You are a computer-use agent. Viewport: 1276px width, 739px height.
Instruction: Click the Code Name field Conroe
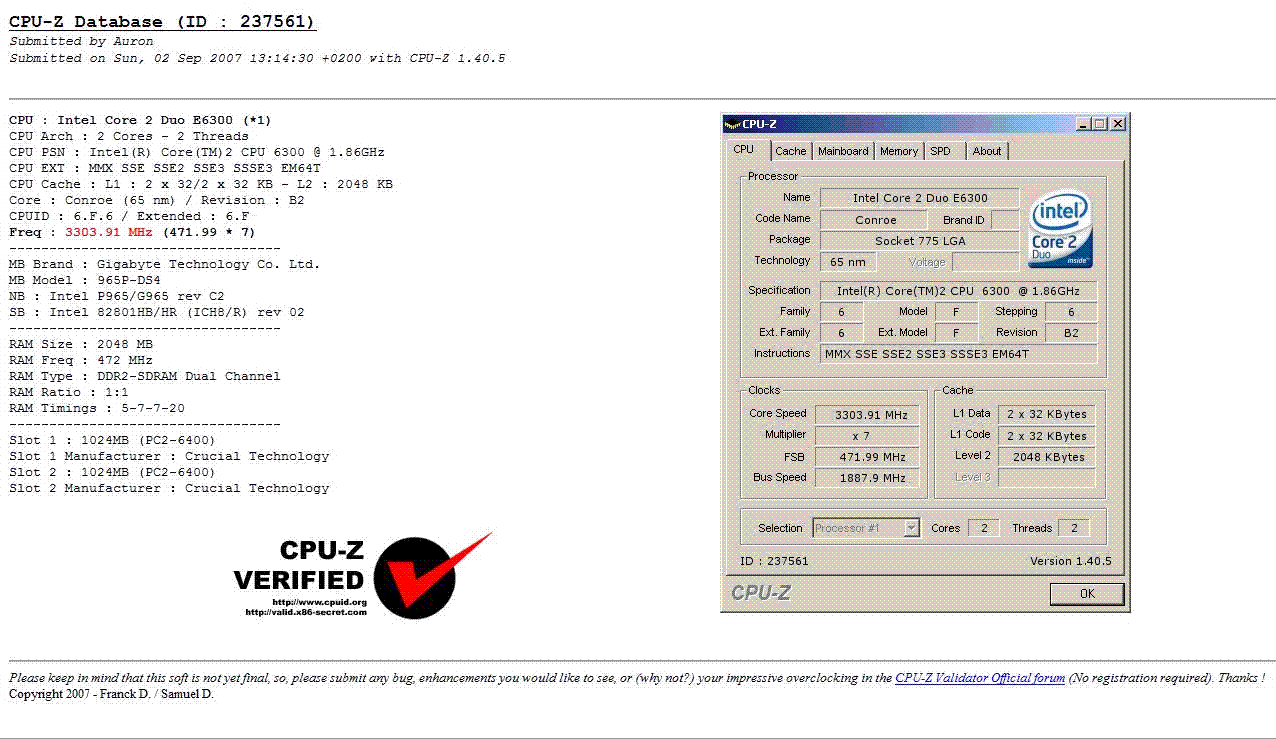pyautogui.click(x=876, y=220)
